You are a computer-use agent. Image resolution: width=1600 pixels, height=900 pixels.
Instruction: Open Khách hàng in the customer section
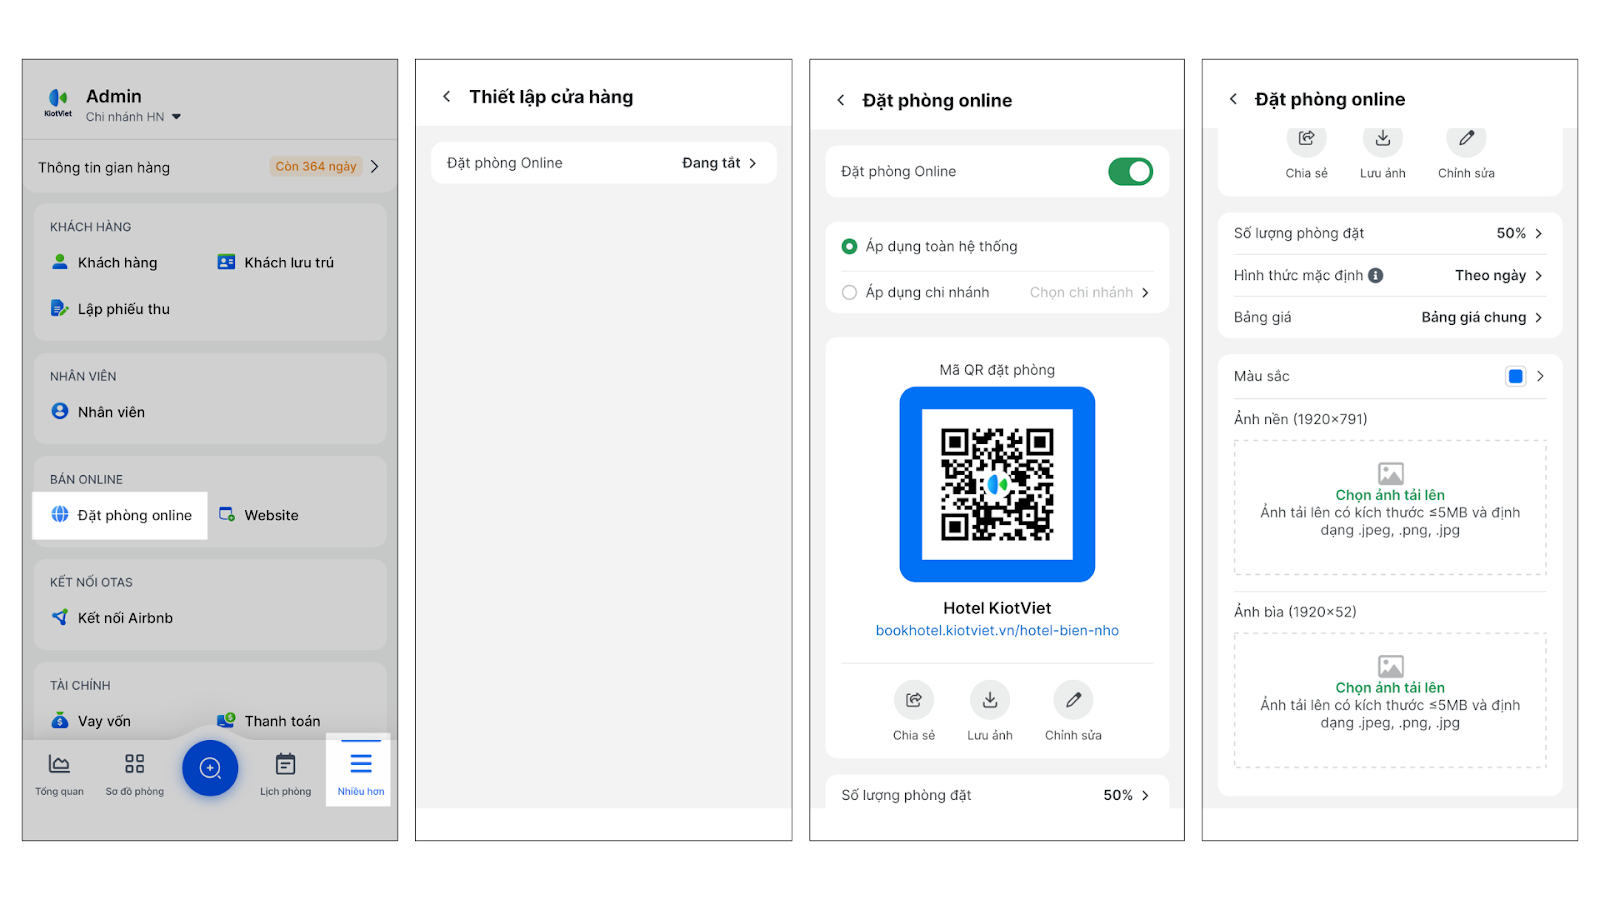pos(104,262)
